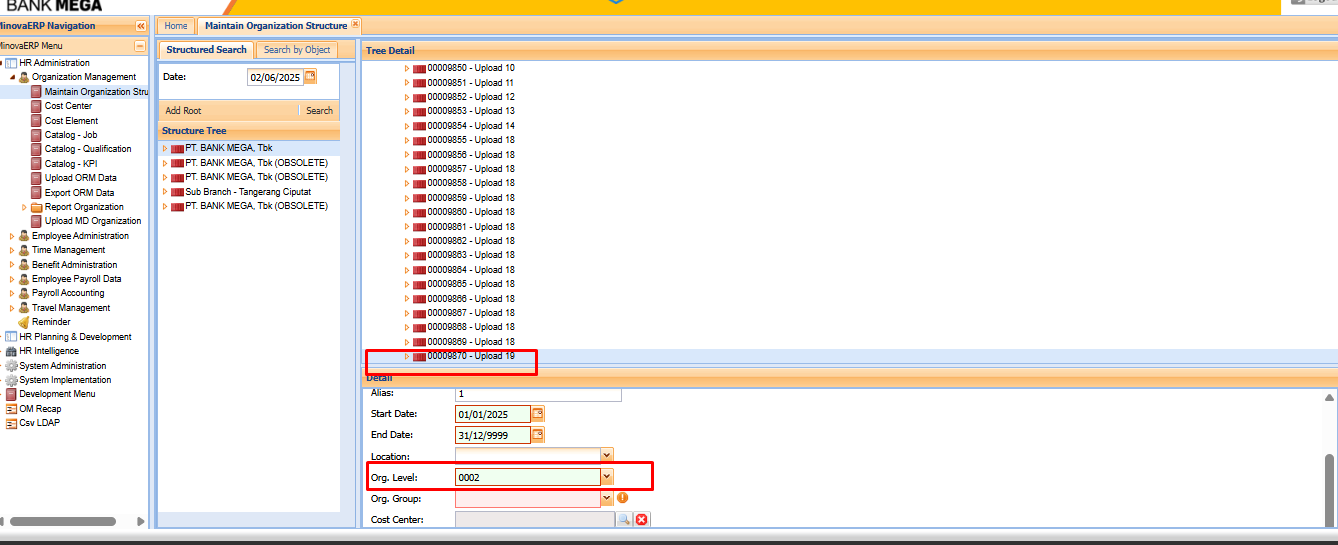Click the Sub Branch - Tangerang Ciputat node icon
The width and height of the screenshot is (1338, 545).
(x=177, y=191)
